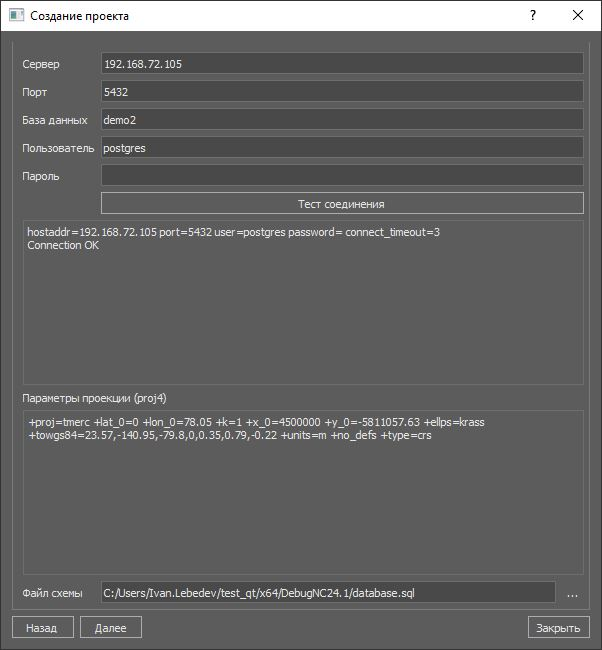Image resolution: width=602 pixels, height=650 pixels.
Task: Click the Создание проекта title bar text
Action: (80, 16)
